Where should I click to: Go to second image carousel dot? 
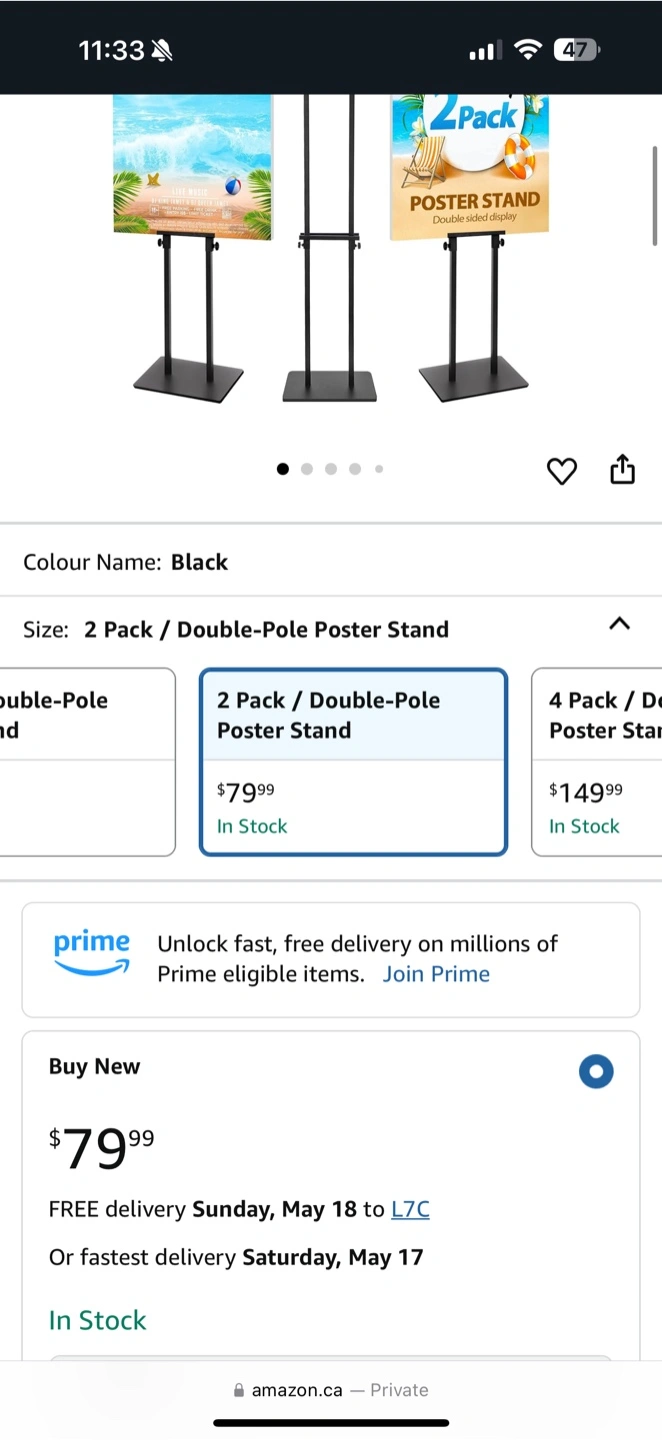(x=307, y=469)
